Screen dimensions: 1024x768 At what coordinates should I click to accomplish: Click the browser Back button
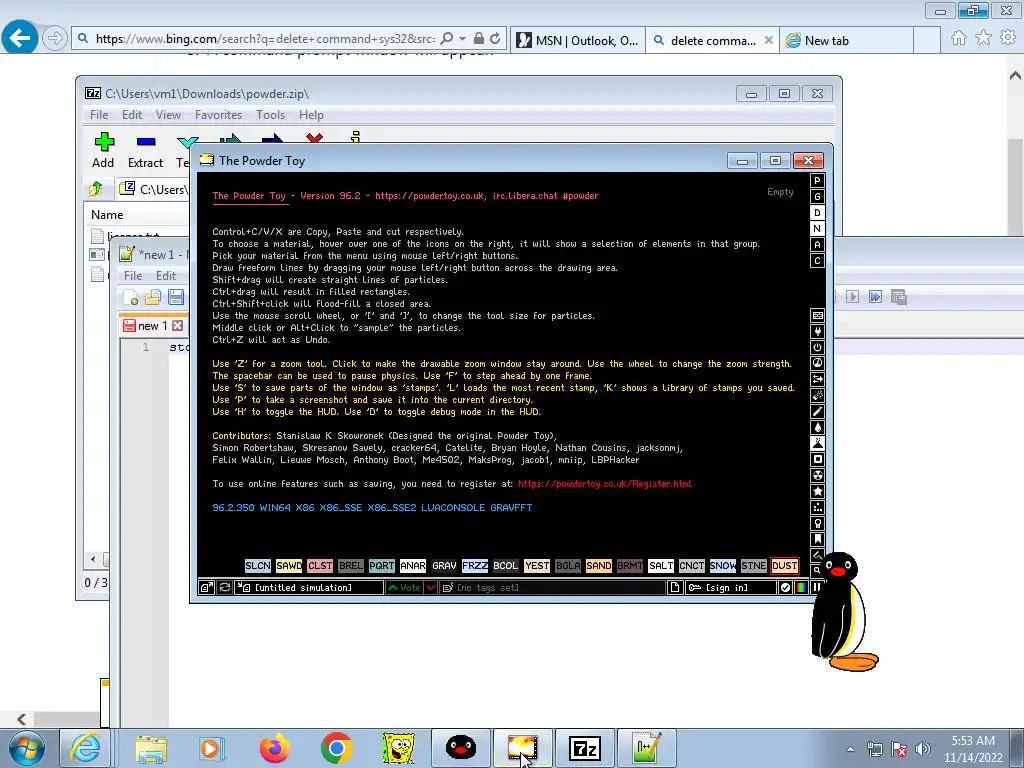20,38
